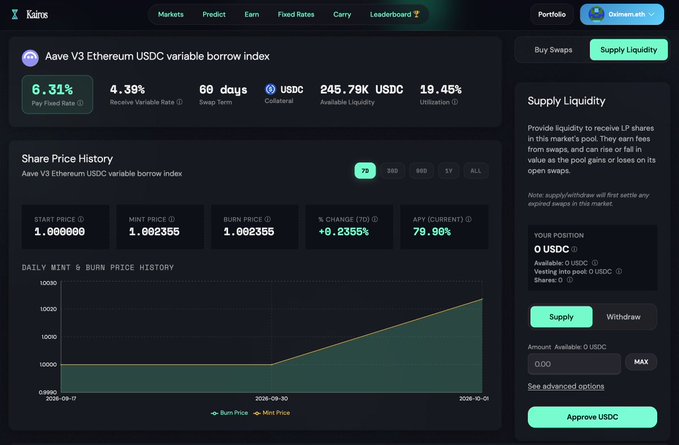The image size is (679, 445).
Task: Focus the supply amount input field
Action: point(574,364)
